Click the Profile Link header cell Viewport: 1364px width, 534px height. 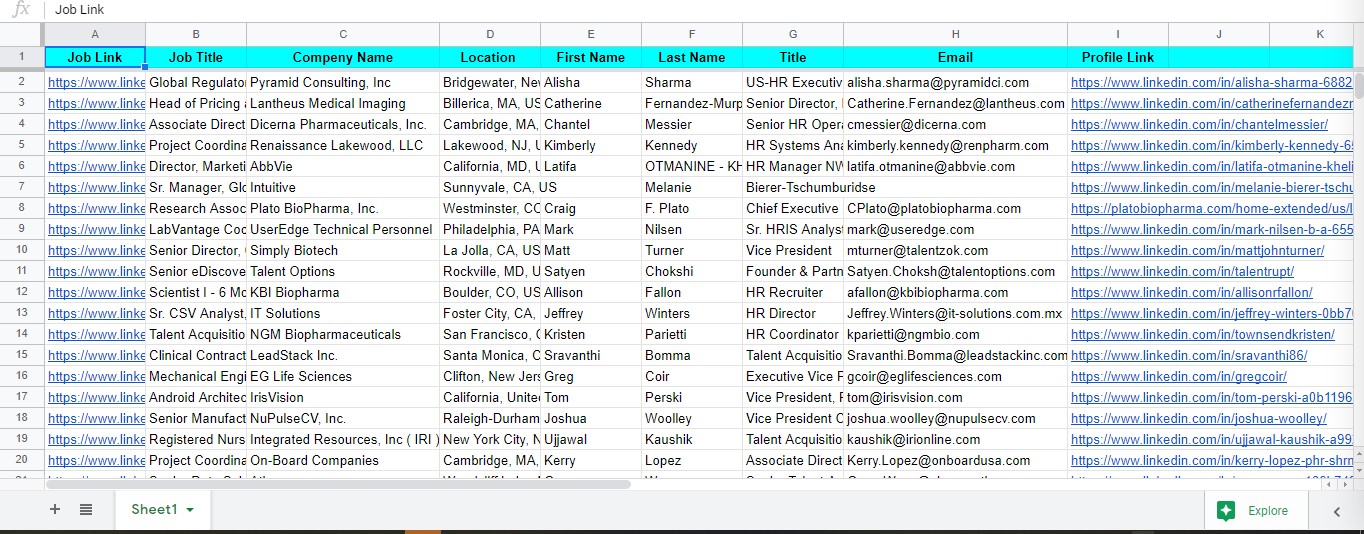pyautogui.click(x=1118, y=57)
